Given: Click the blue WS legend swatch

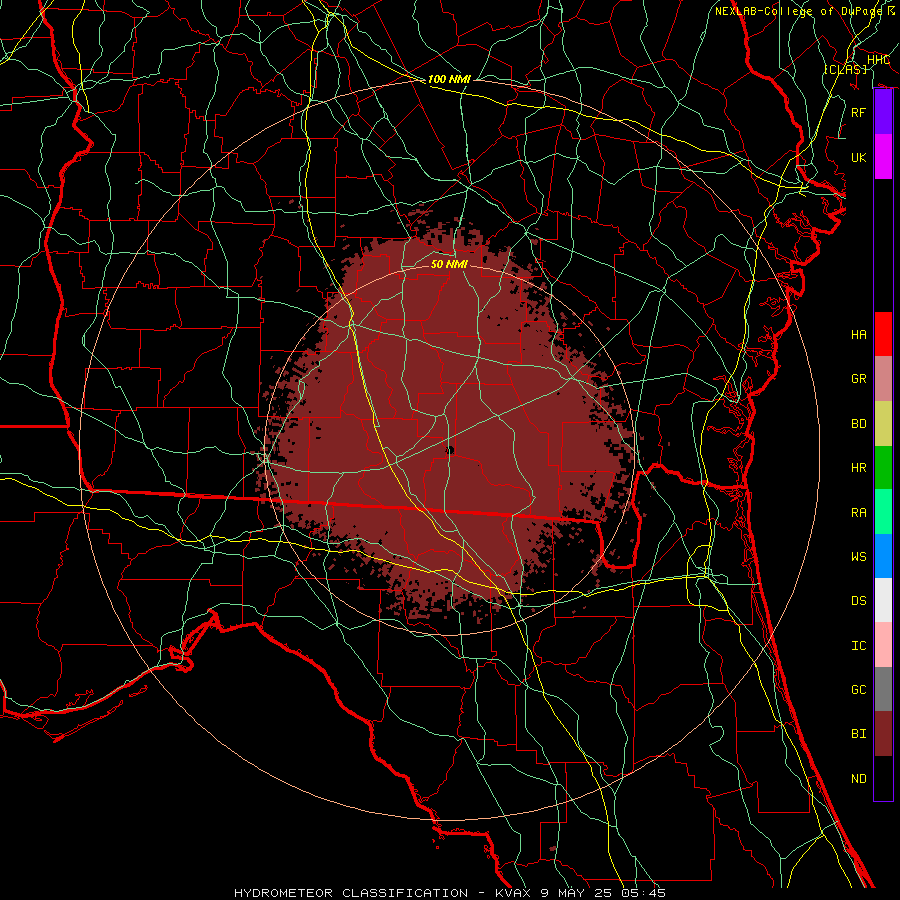Looking at the screenshot, I should (883, 556).
